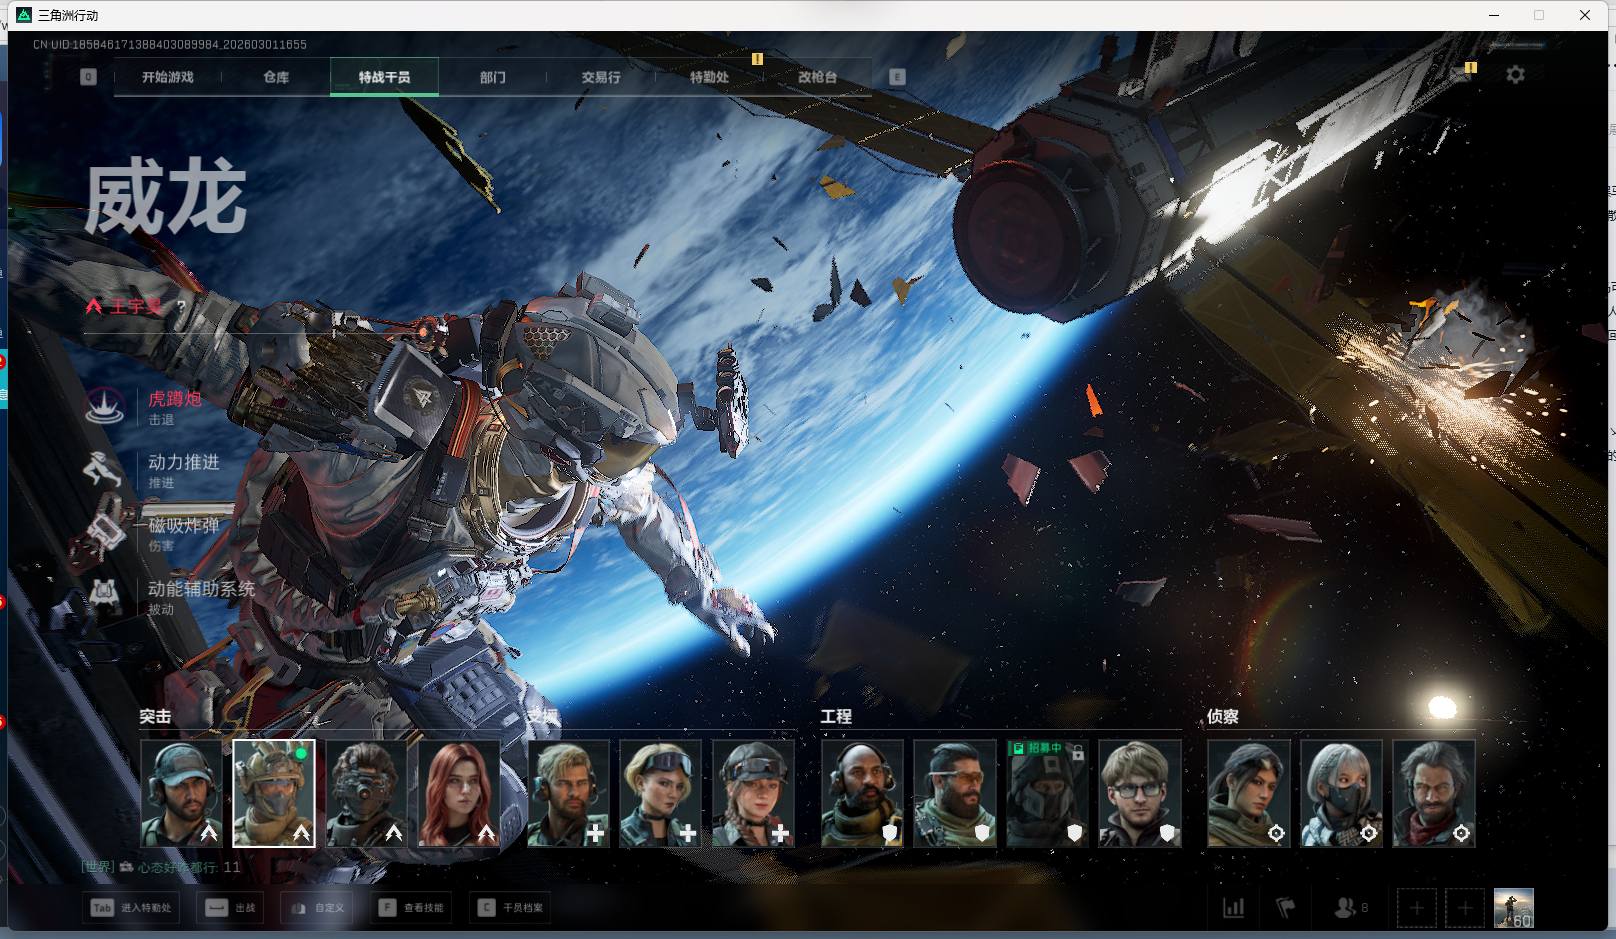Open the settings gear icon

tap(1515, 75)
